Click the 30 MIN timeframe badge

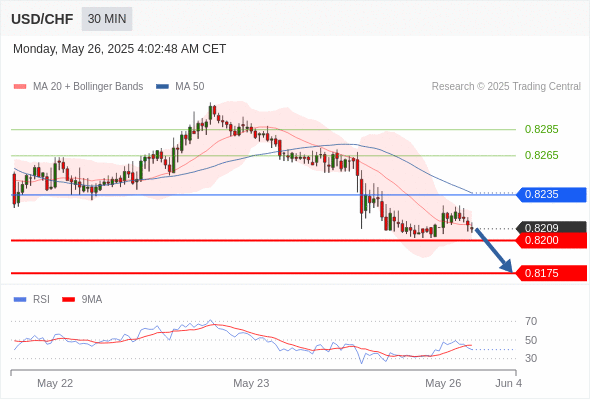[x=107, y=18]
